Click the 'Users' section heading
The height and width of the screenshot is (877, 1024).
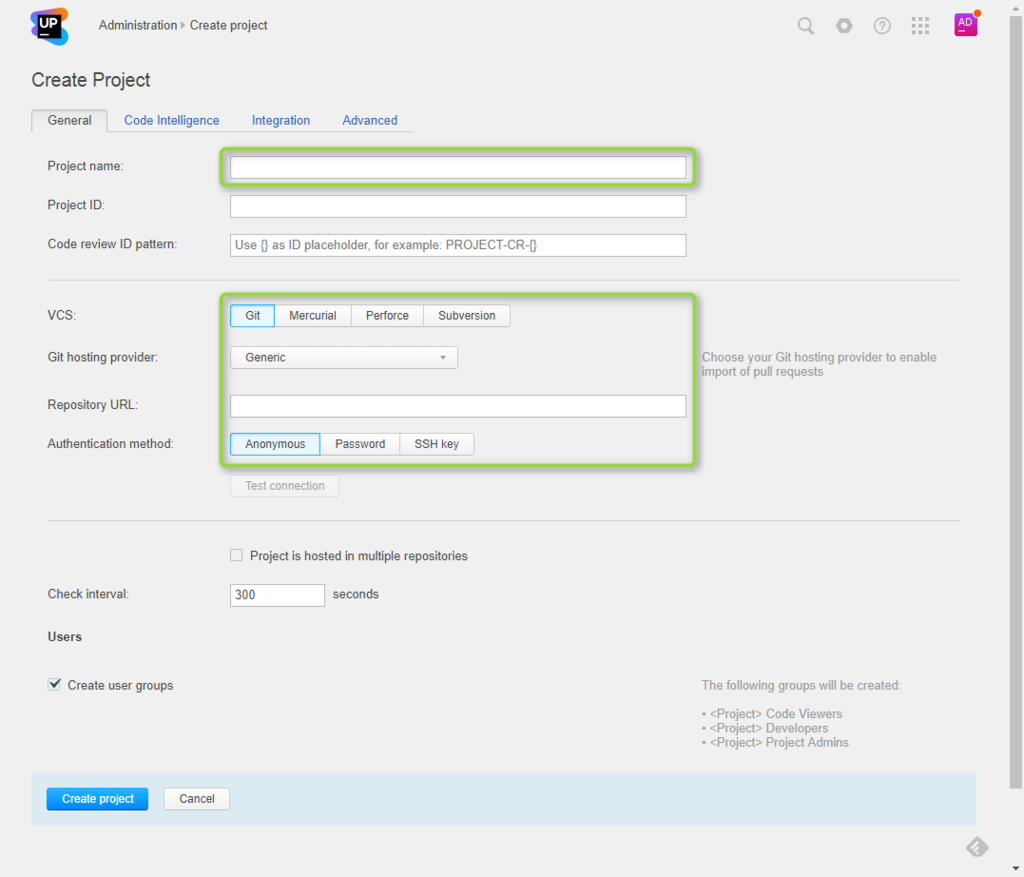pos(65,637)
